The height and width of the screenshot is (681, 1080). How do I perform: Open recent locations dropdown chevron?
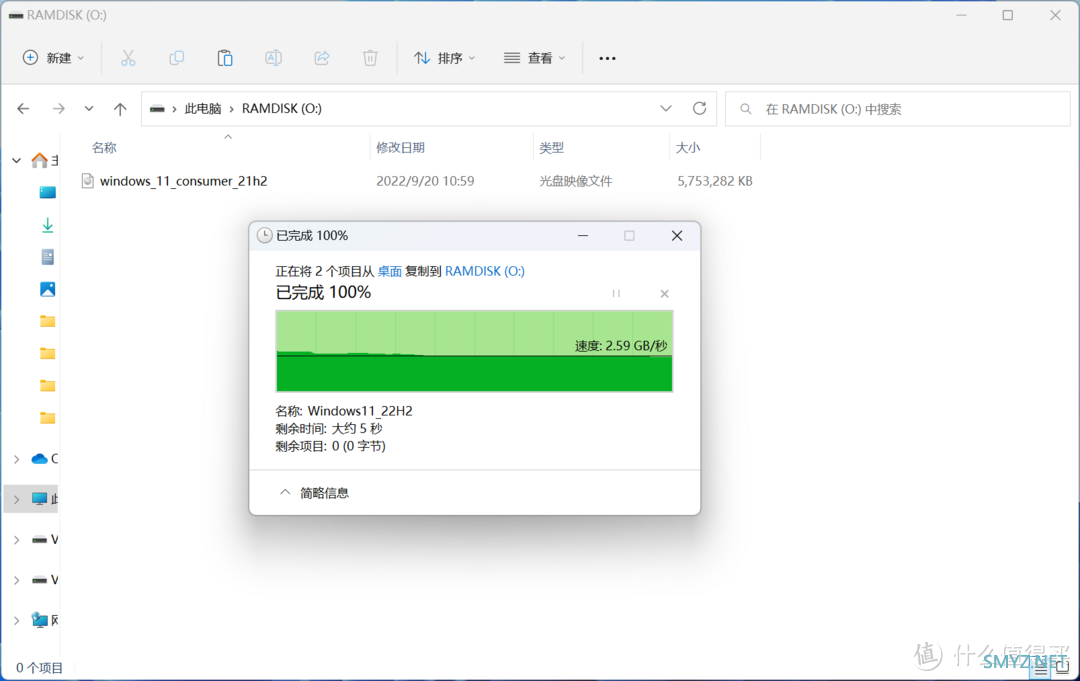point(89,109)
